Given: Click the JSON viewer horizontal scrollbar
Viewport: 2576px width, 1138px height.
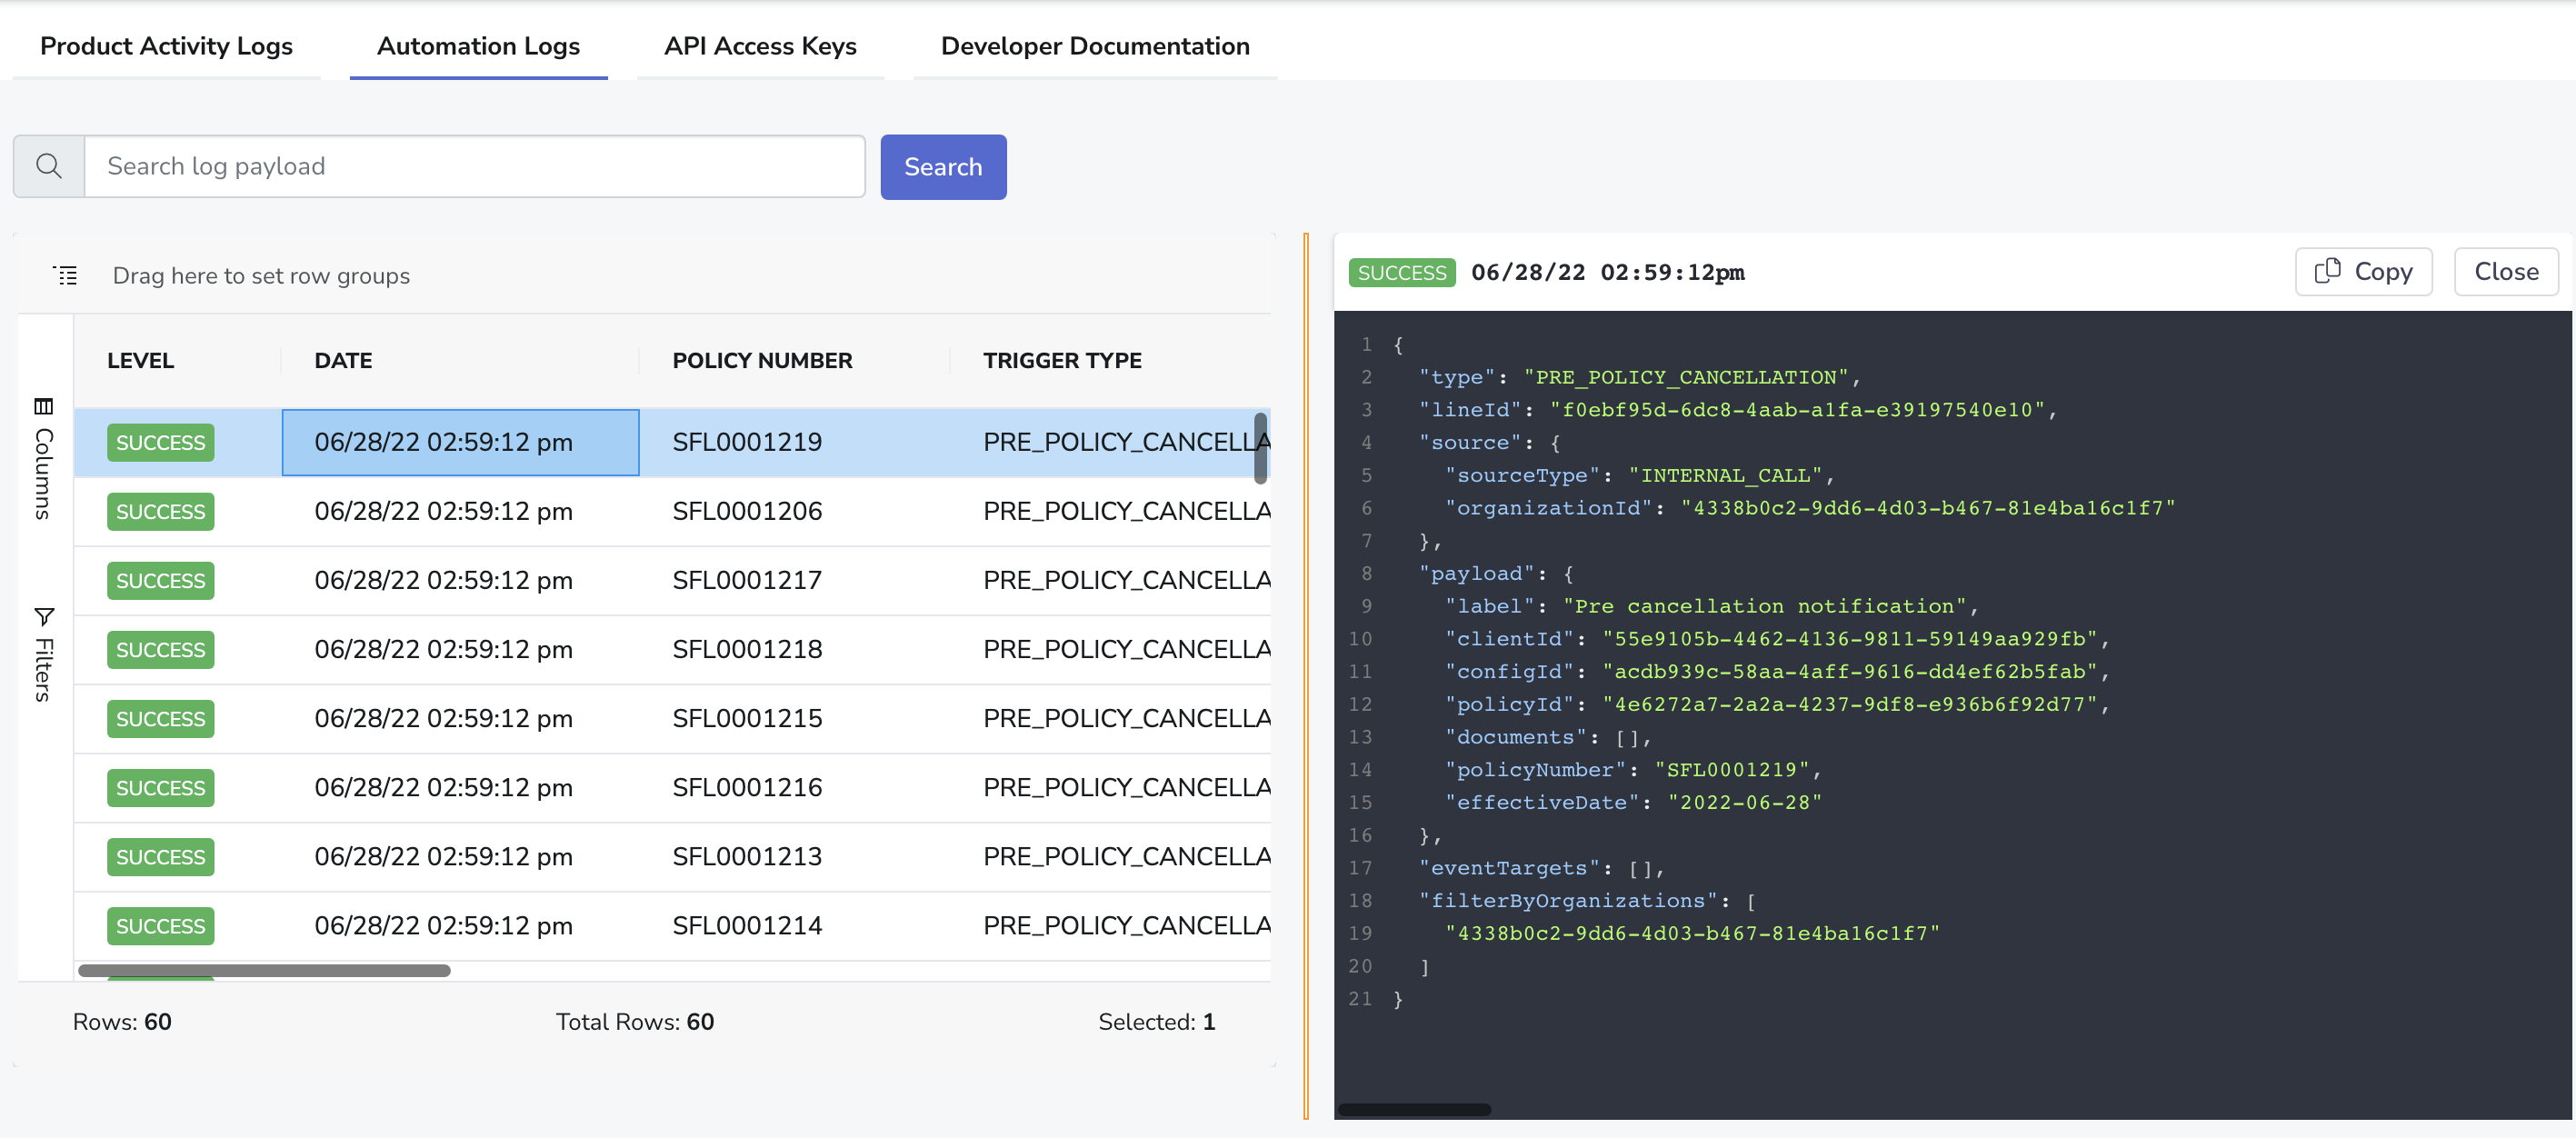Looking at the screenshot, I should (x=1414, y=1109).
